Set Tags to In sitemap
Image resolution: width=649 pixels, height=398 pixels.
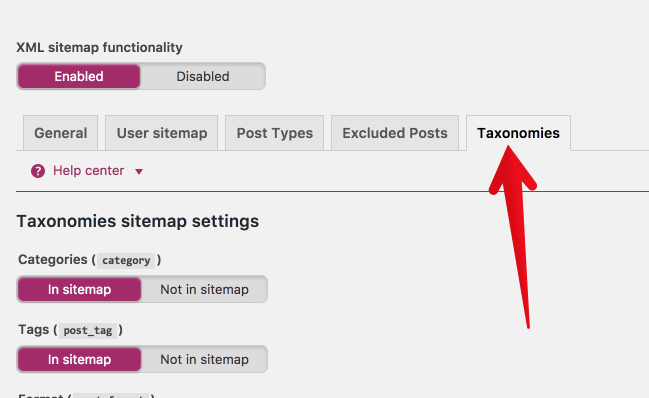79,359
